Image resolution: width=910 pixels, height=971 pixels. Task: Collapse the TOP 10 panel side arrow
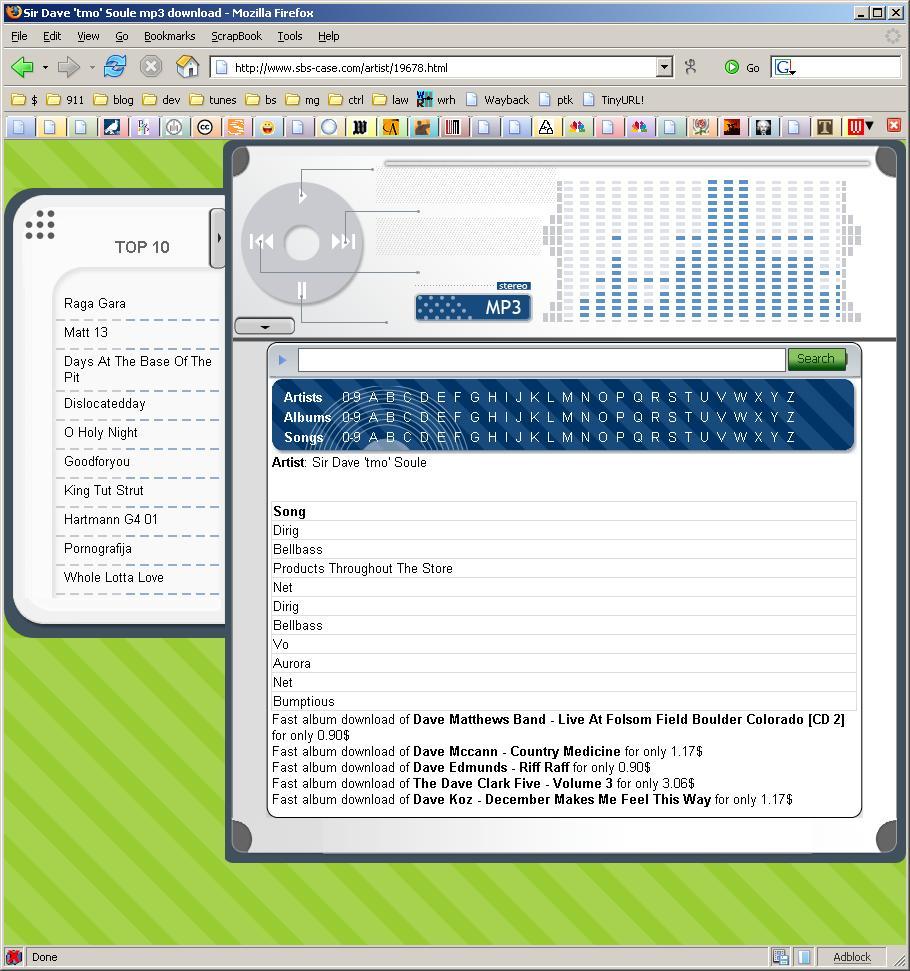(217, 238)
